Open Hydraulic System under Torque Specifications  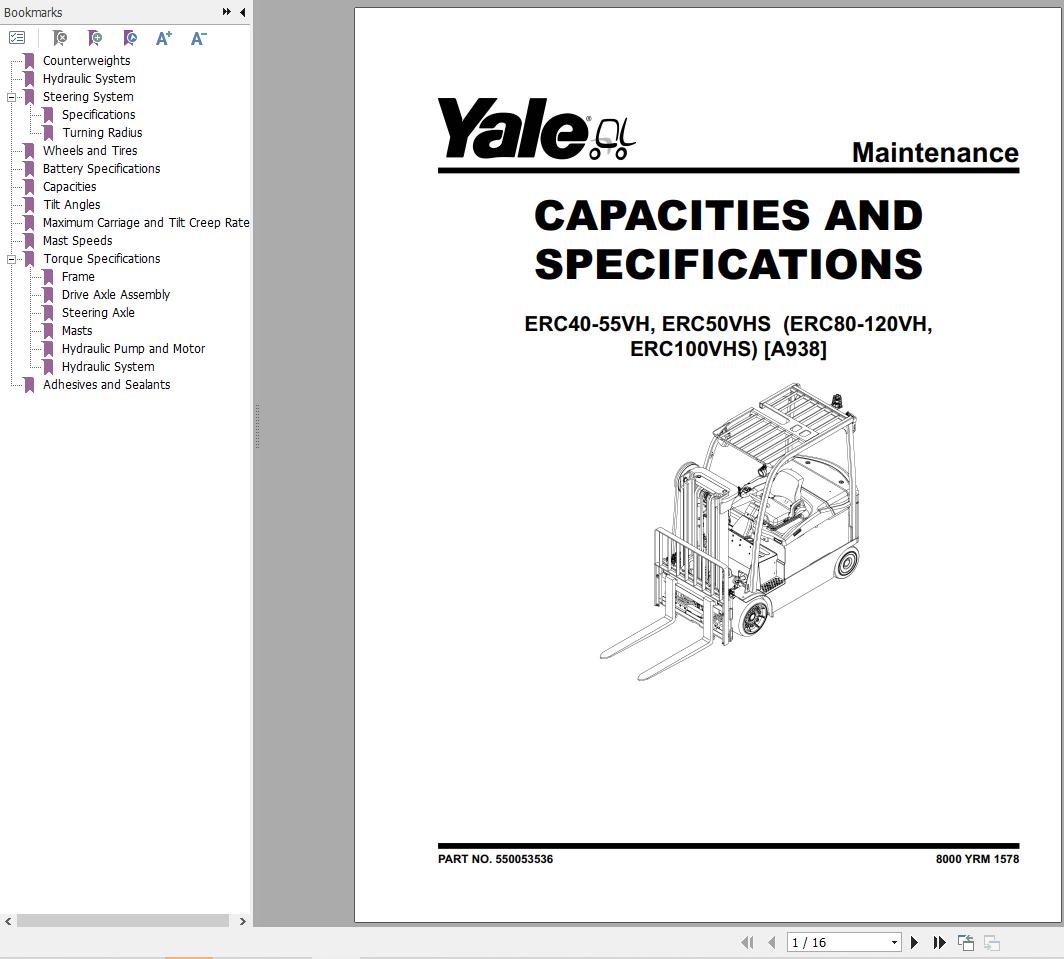pos(108,366)
